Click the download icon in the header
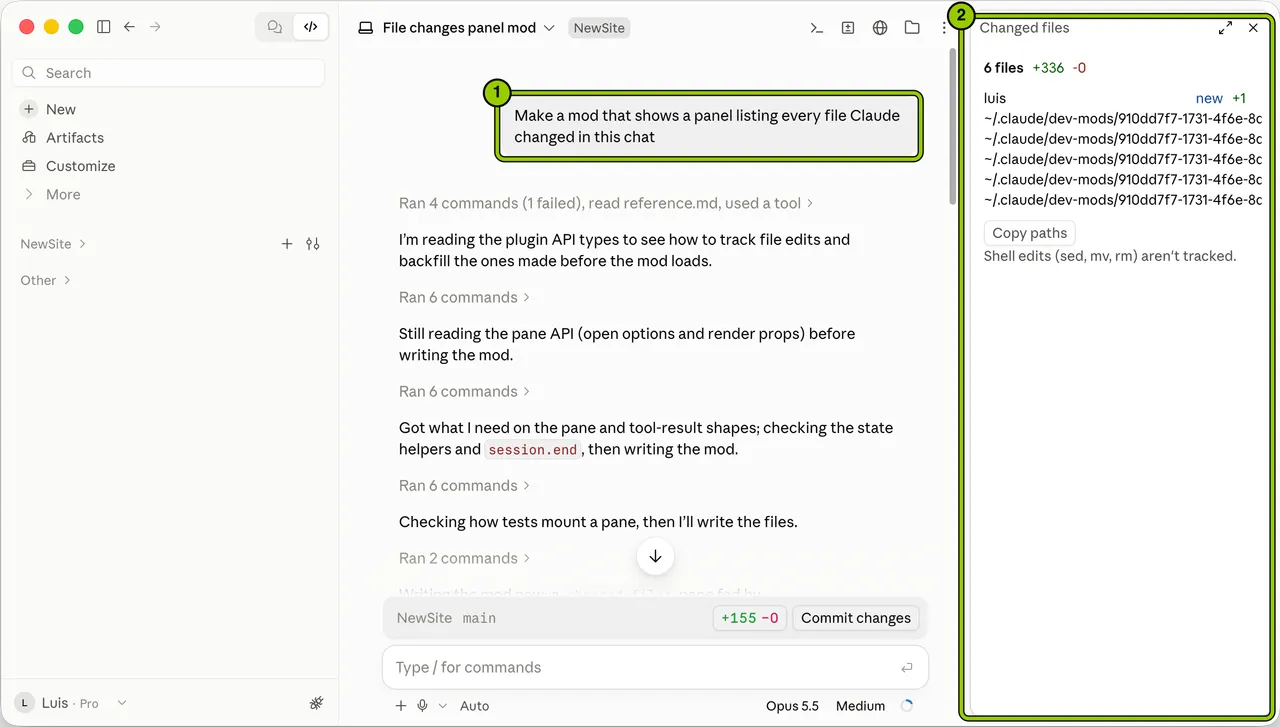Screen dimensions: 1280x727 [x=848, y=28]
